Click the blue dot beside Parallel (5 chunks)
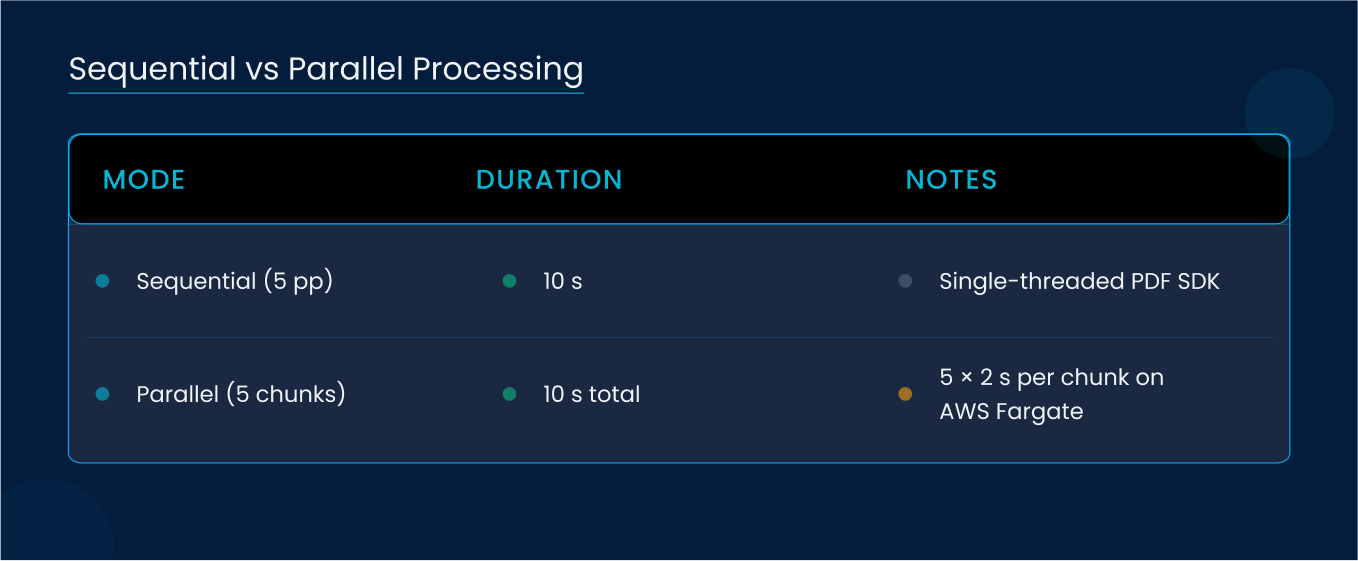The image size is (1358, 561). point(102,394)
